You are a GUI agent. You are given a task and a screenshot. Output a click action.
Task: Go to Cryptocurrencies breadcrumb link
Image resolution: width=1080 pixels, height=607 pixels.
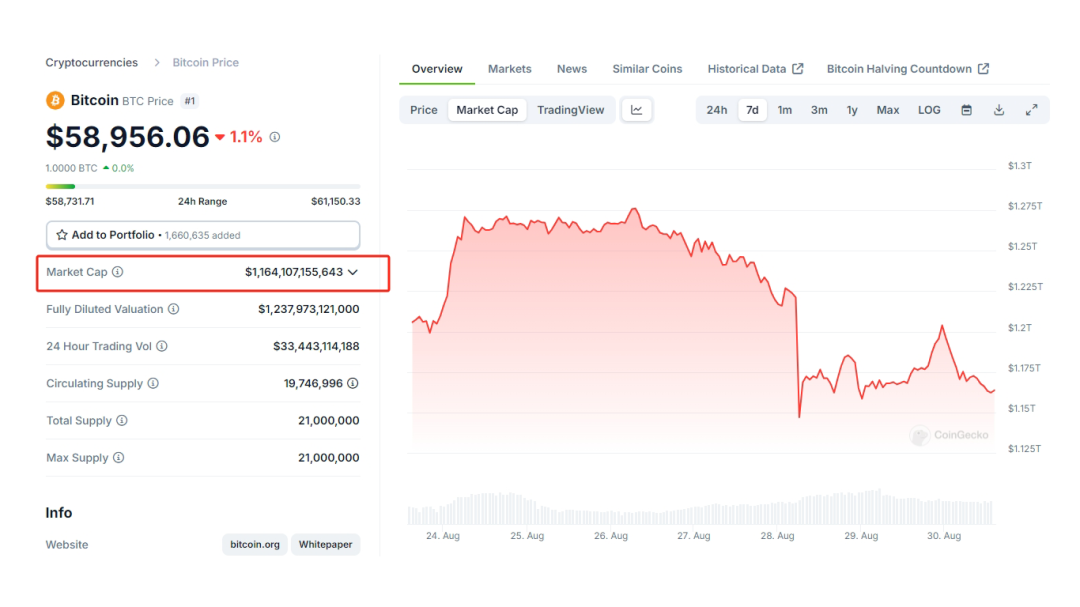coord(92,63)
